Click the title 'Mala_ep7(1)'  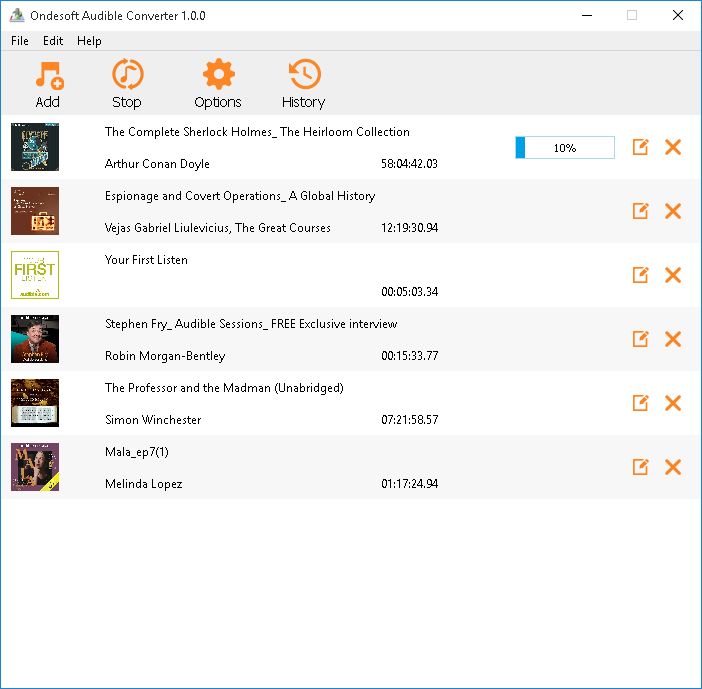(137, 452)
